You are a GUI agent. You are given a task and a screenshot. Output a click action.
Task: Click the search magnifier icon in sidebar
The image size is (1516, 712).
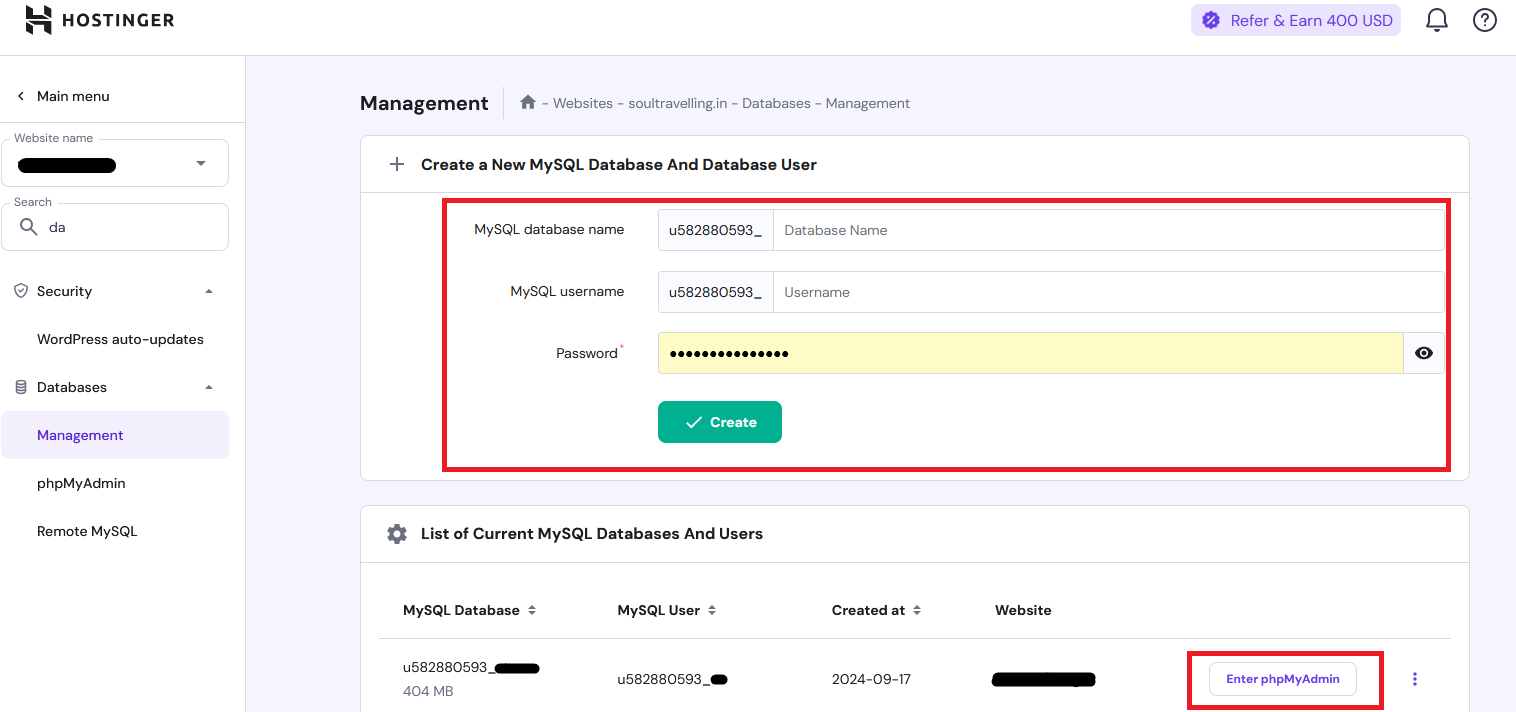(x=29, y=227)
